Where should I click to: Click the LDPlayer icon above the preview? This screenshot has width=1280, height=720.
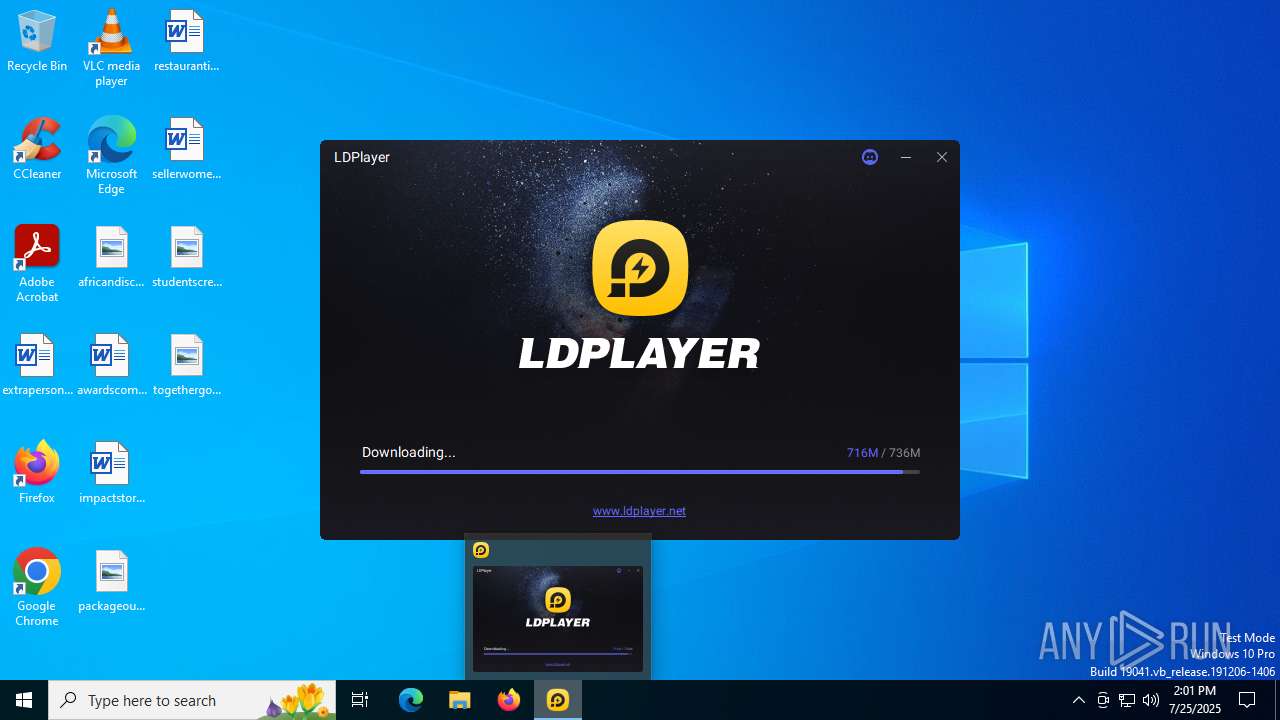click(481, 550)
